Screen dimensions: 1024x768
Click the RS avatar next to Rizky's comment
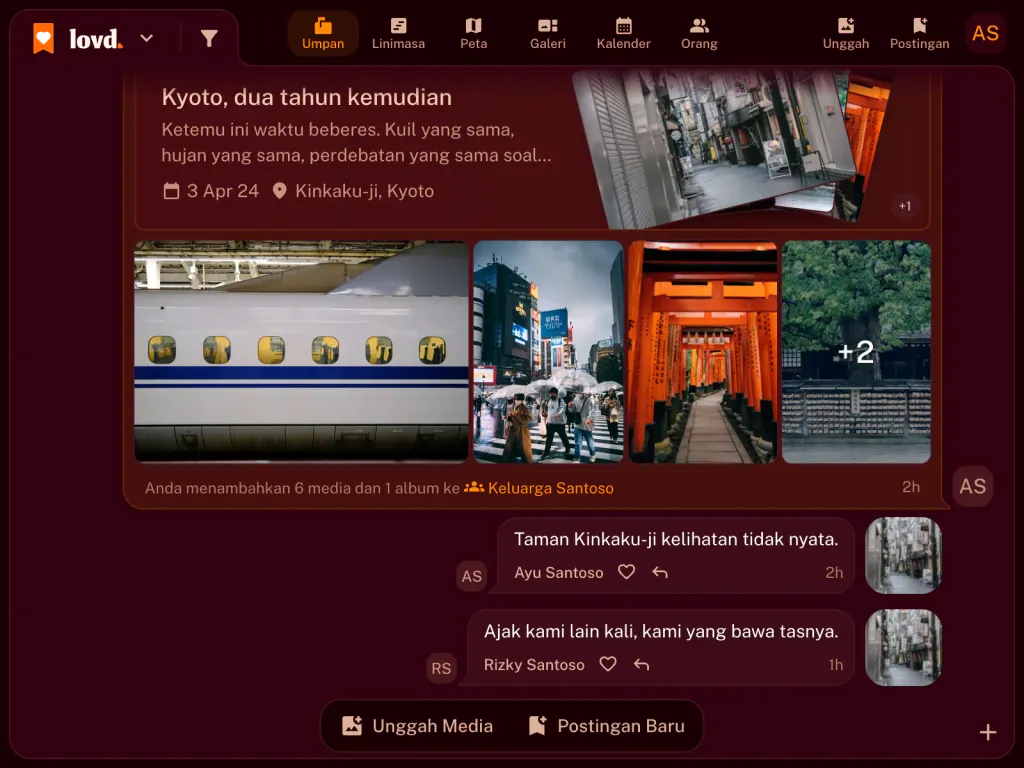(x=441, y=668)
